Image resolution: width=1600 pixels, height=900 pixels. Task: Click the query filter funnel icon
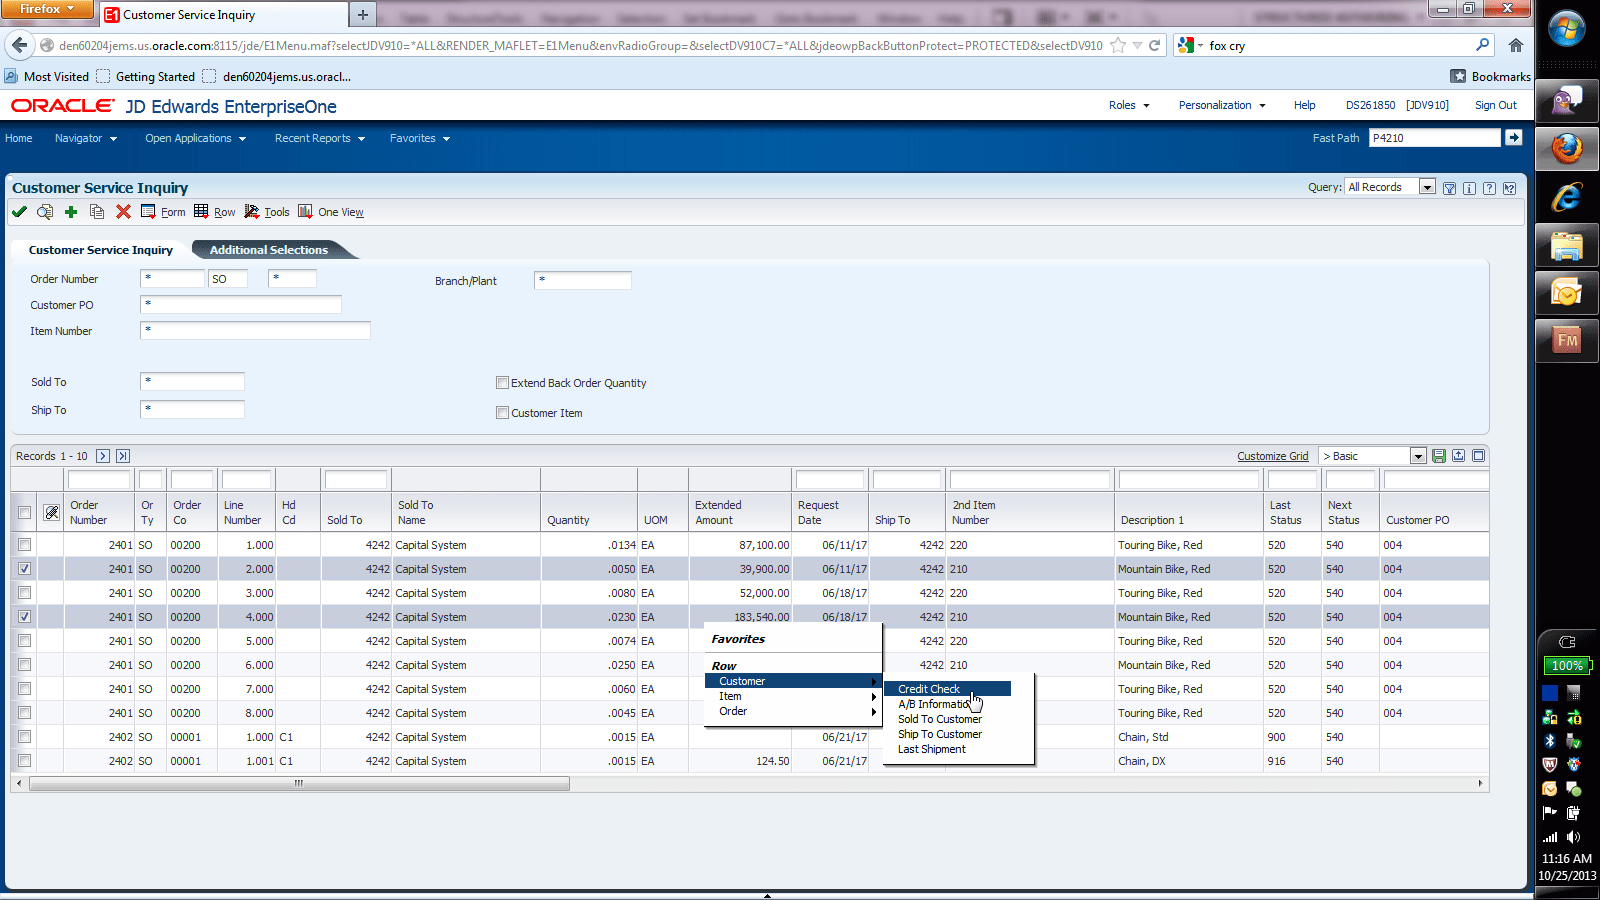point(1449,187)
